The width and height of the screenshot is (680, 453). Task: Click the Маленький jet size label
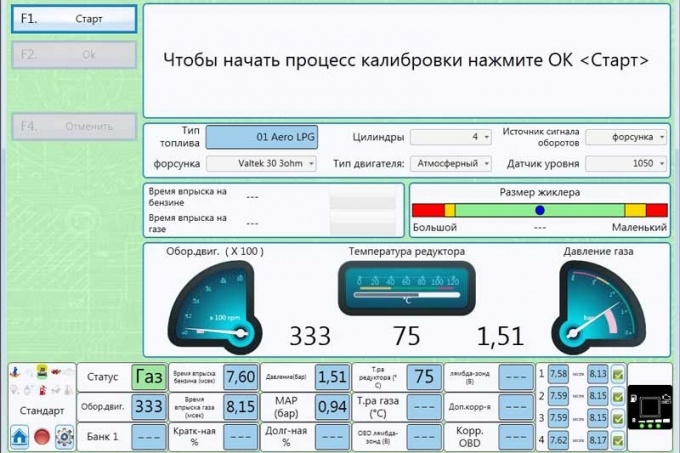click(x=639, y=227)
